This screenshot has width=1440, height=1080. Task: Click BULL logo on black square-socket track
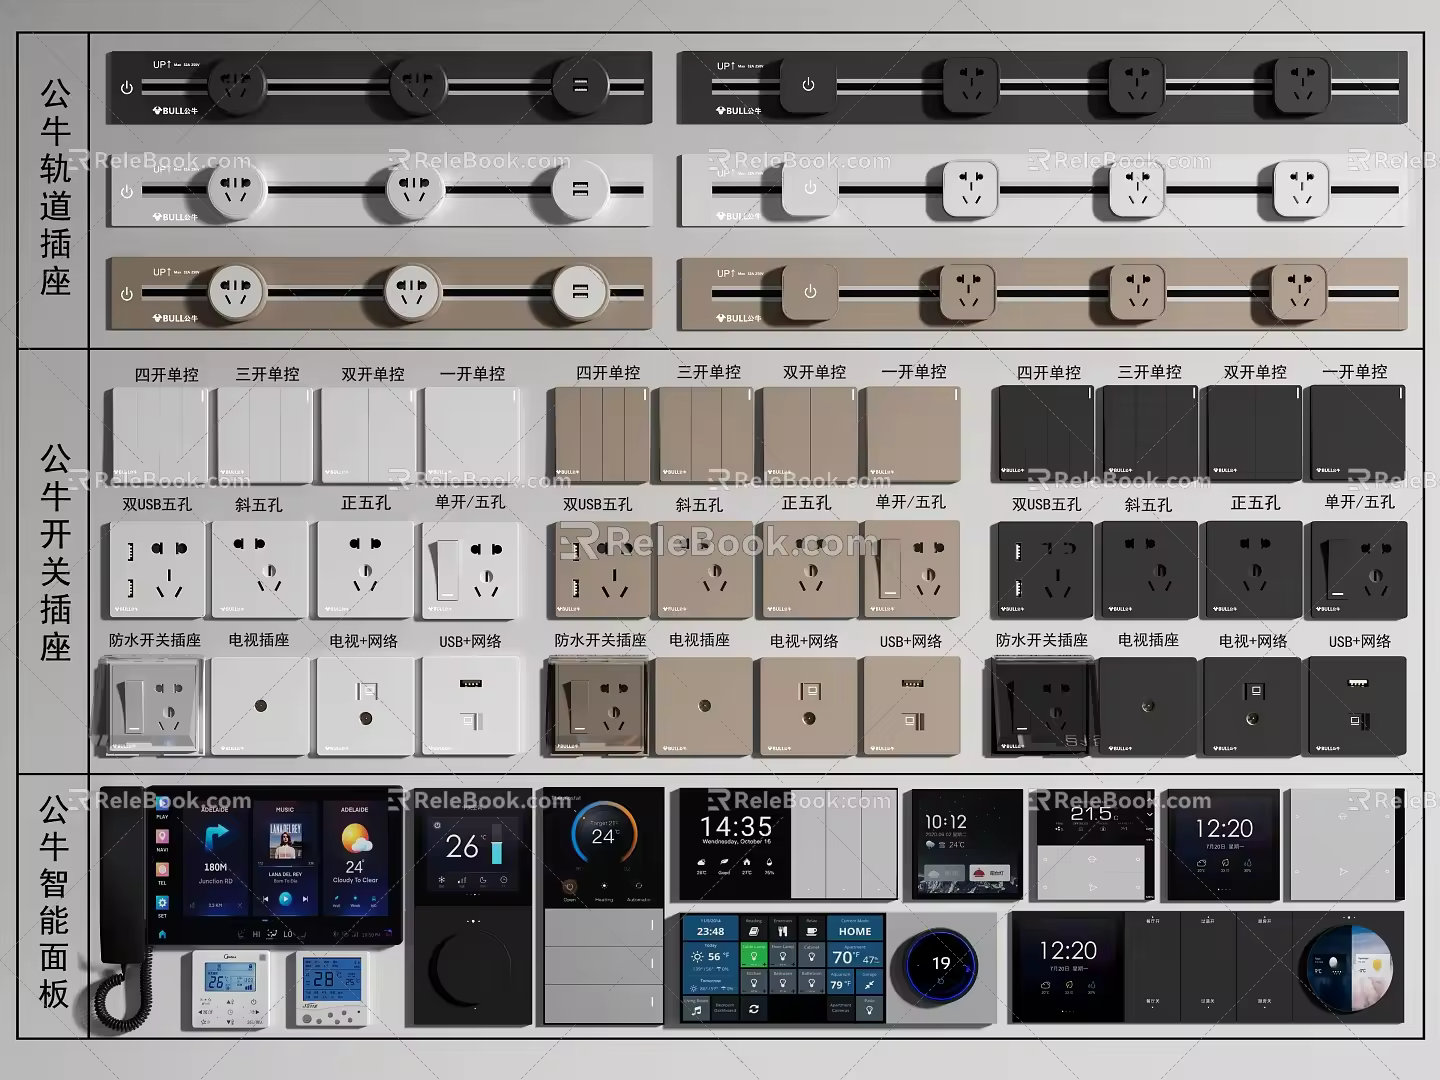[x=738, y=111]
